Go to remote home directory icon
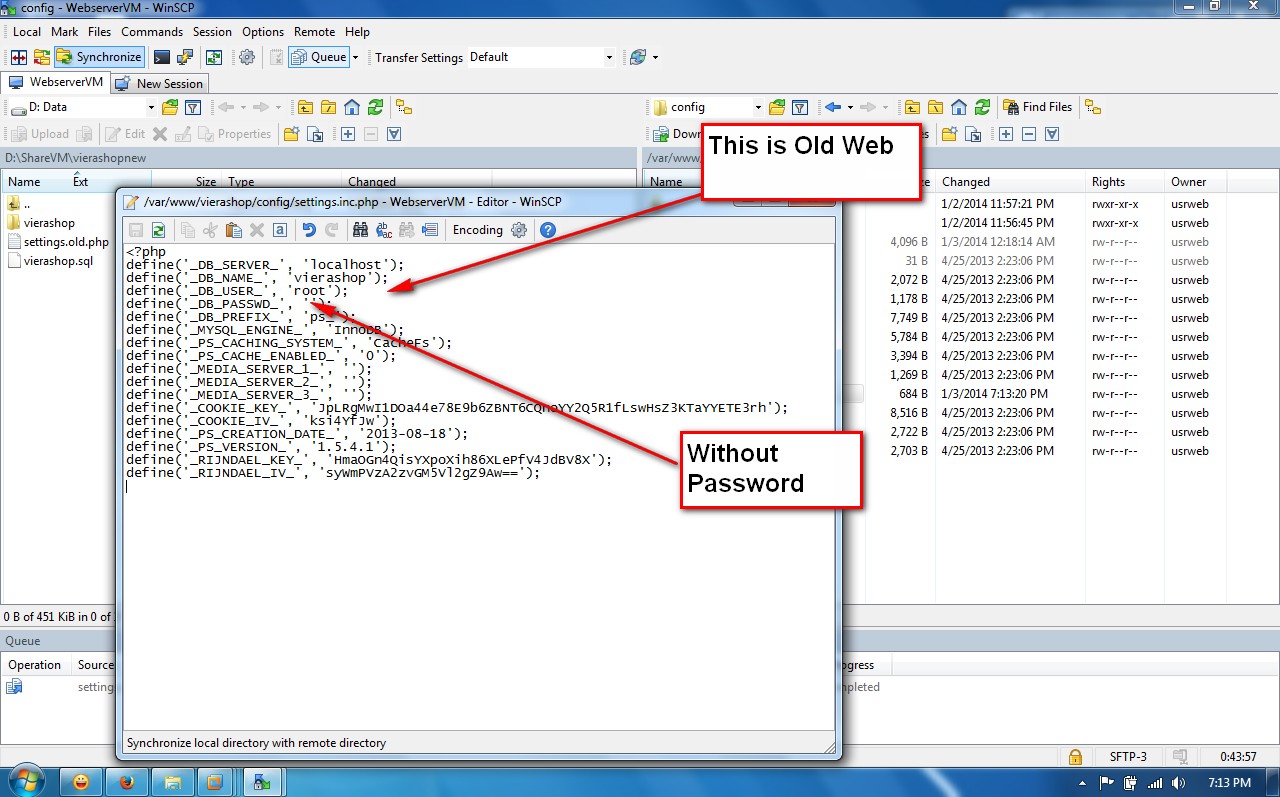The height and width of the screenshot is (797, 1280). 958,107
